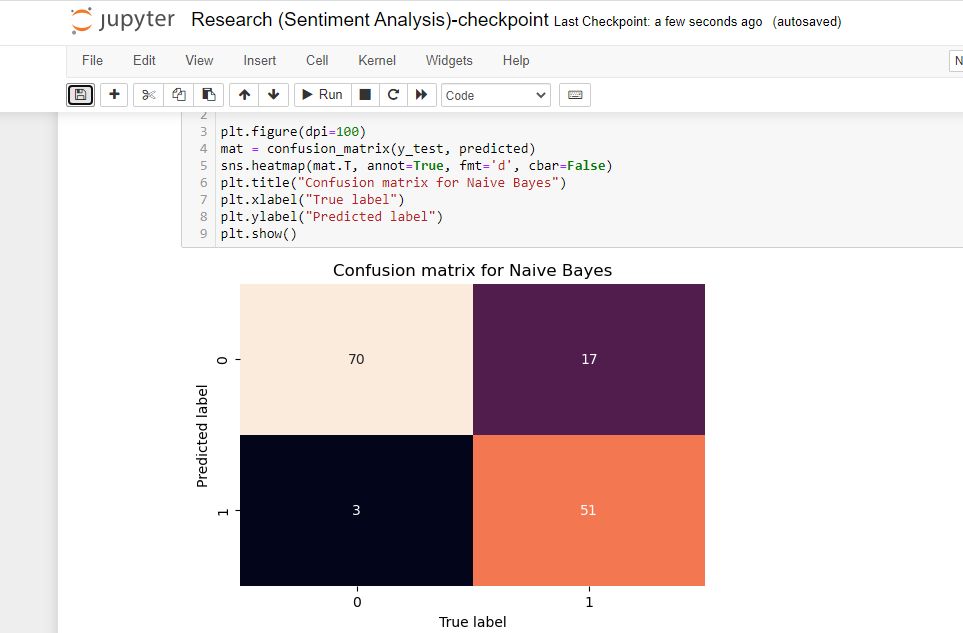963x633 pixels.
Task: Move selected cell up
Action: [x=244, y=95]
